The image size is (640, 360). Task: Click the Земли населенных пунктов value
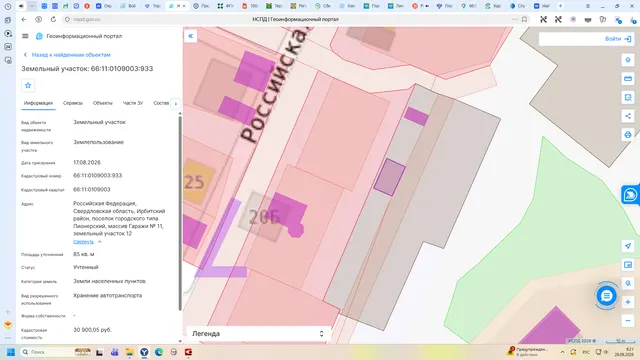pyautogui.click(x=109, y=281)
